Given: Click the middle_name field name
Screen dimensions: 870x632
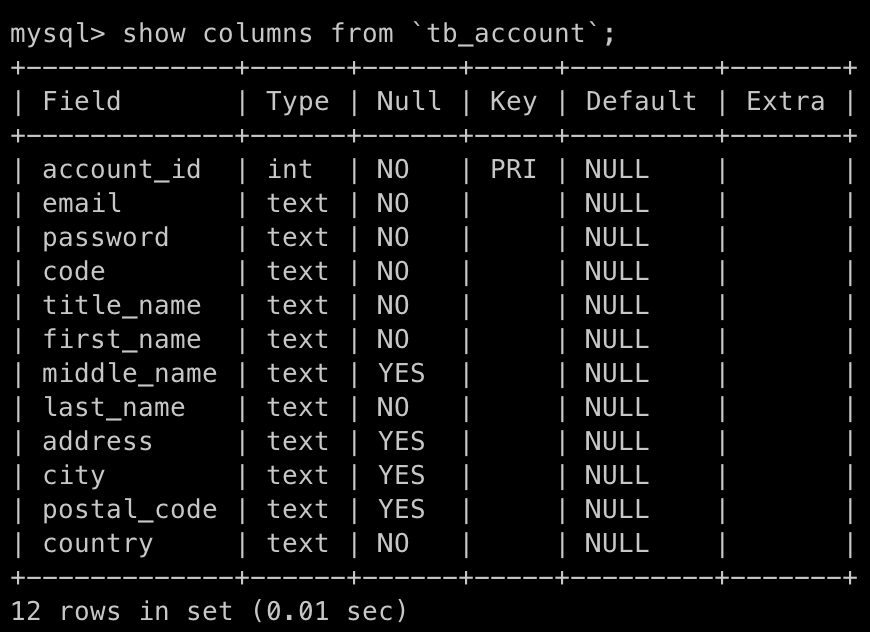Looking at the screenshot, I should click(129, 373).
